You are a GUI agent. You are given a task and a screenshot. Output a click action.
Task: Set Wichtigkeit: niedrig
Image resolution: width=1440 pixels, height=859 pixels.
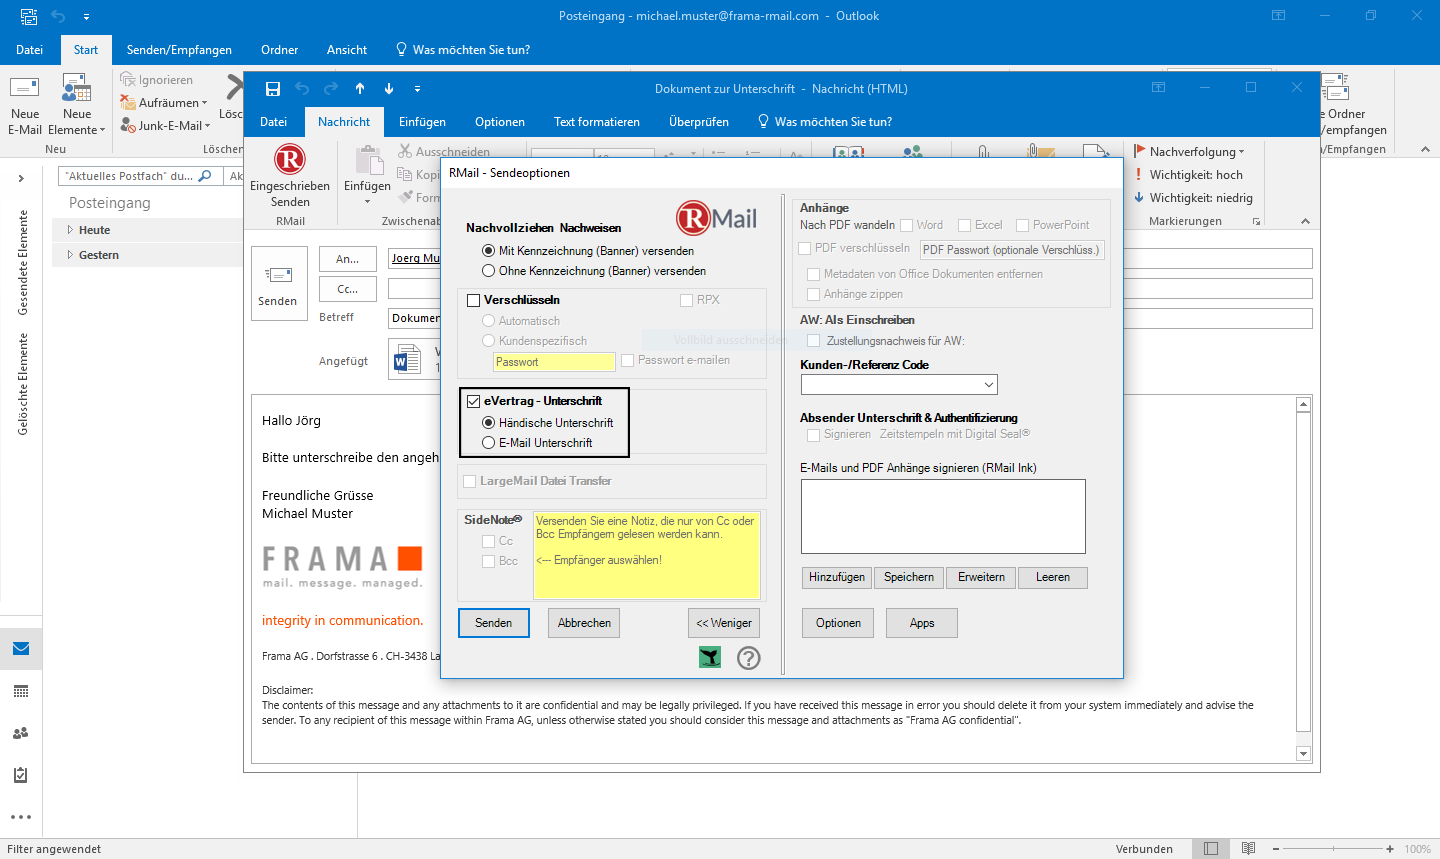tap(1193, 198)
